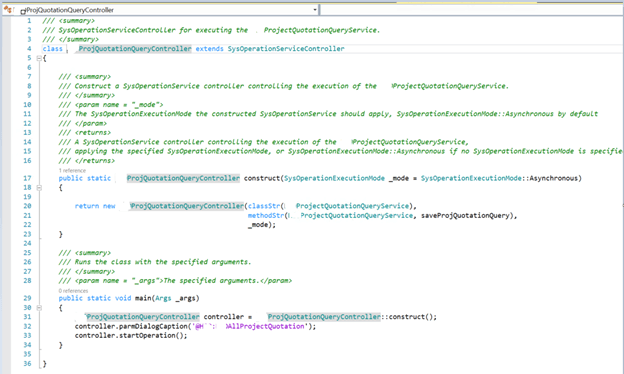Collapse the class body at line 5

(x=39, y=58)
